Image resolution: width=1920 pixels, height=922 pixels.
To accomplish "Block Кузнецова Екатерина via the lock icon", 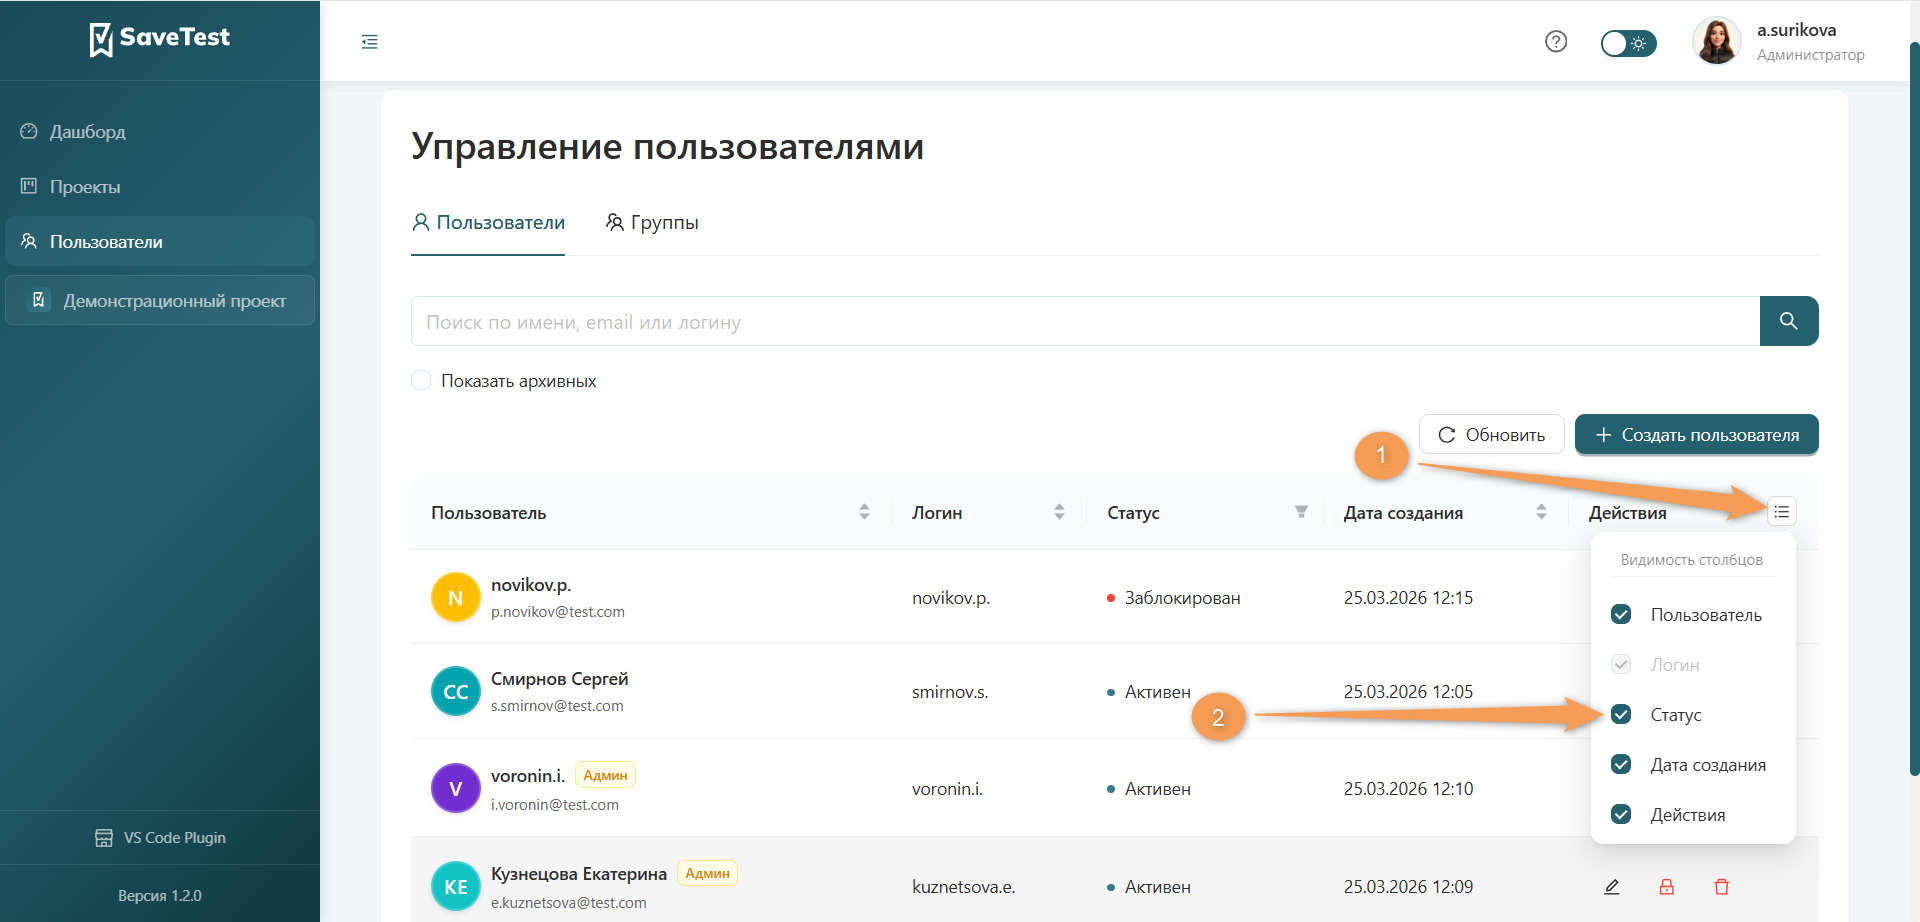I will click(x=1667, y=886).
